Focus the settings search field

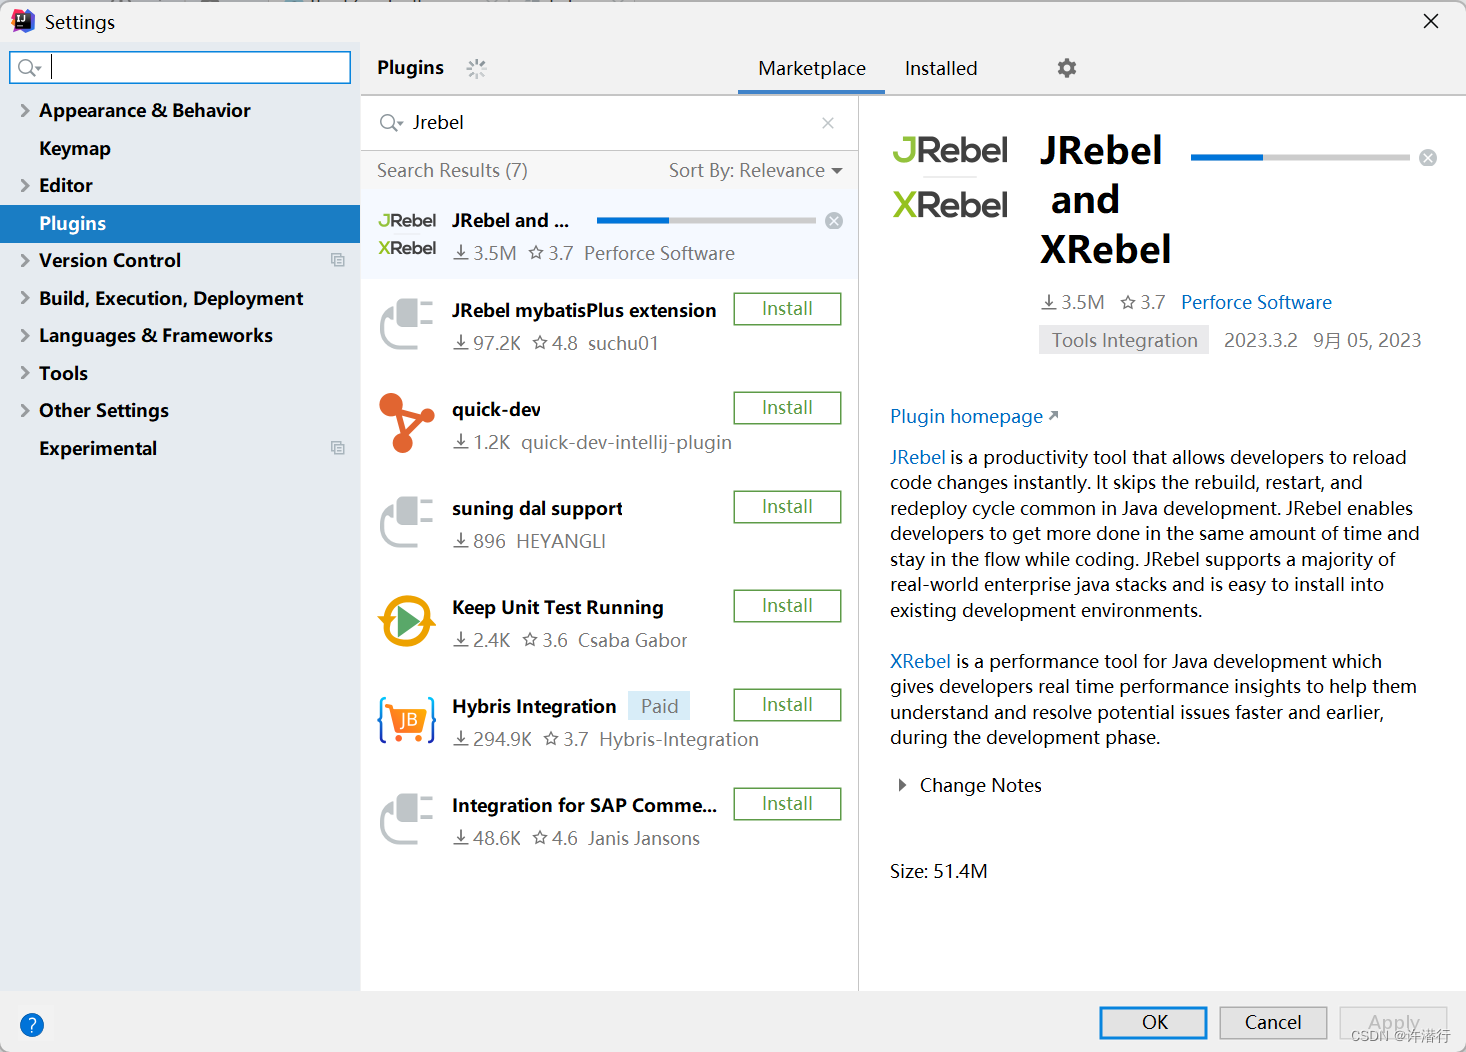click(180, 68)
